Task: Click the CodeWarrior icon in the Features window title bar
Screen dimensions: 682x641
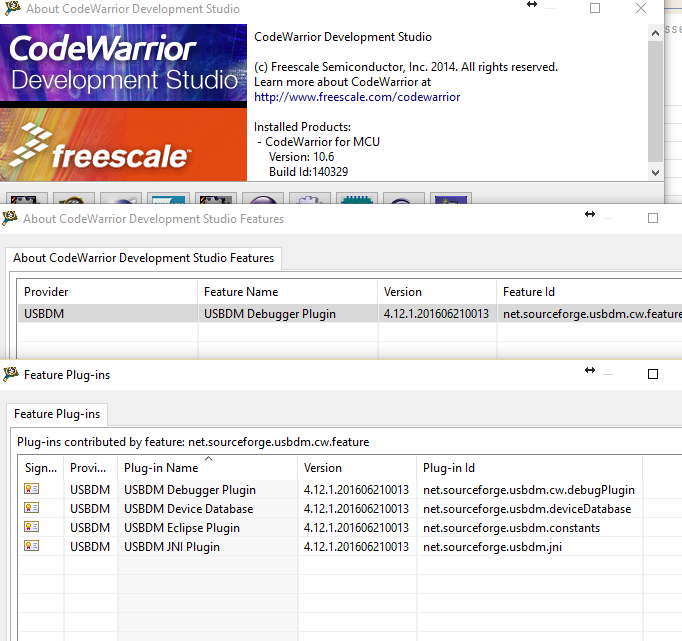Action: click(x=10, y=218)
